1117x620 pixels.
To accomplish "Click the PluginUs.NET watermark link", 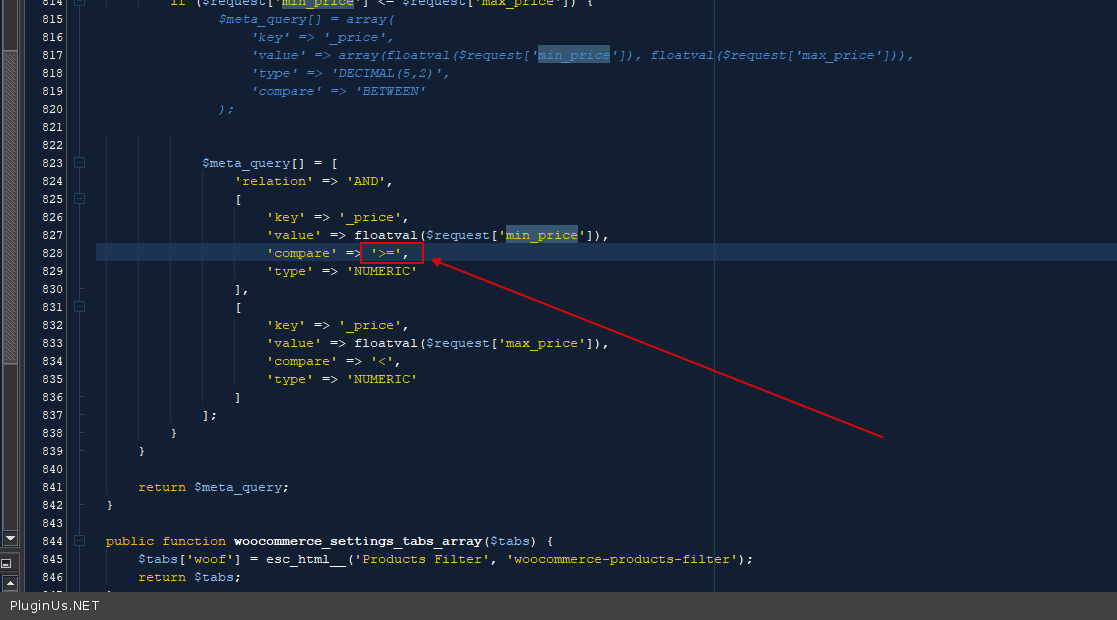I will pyautogui.click(x=55, y=606).
